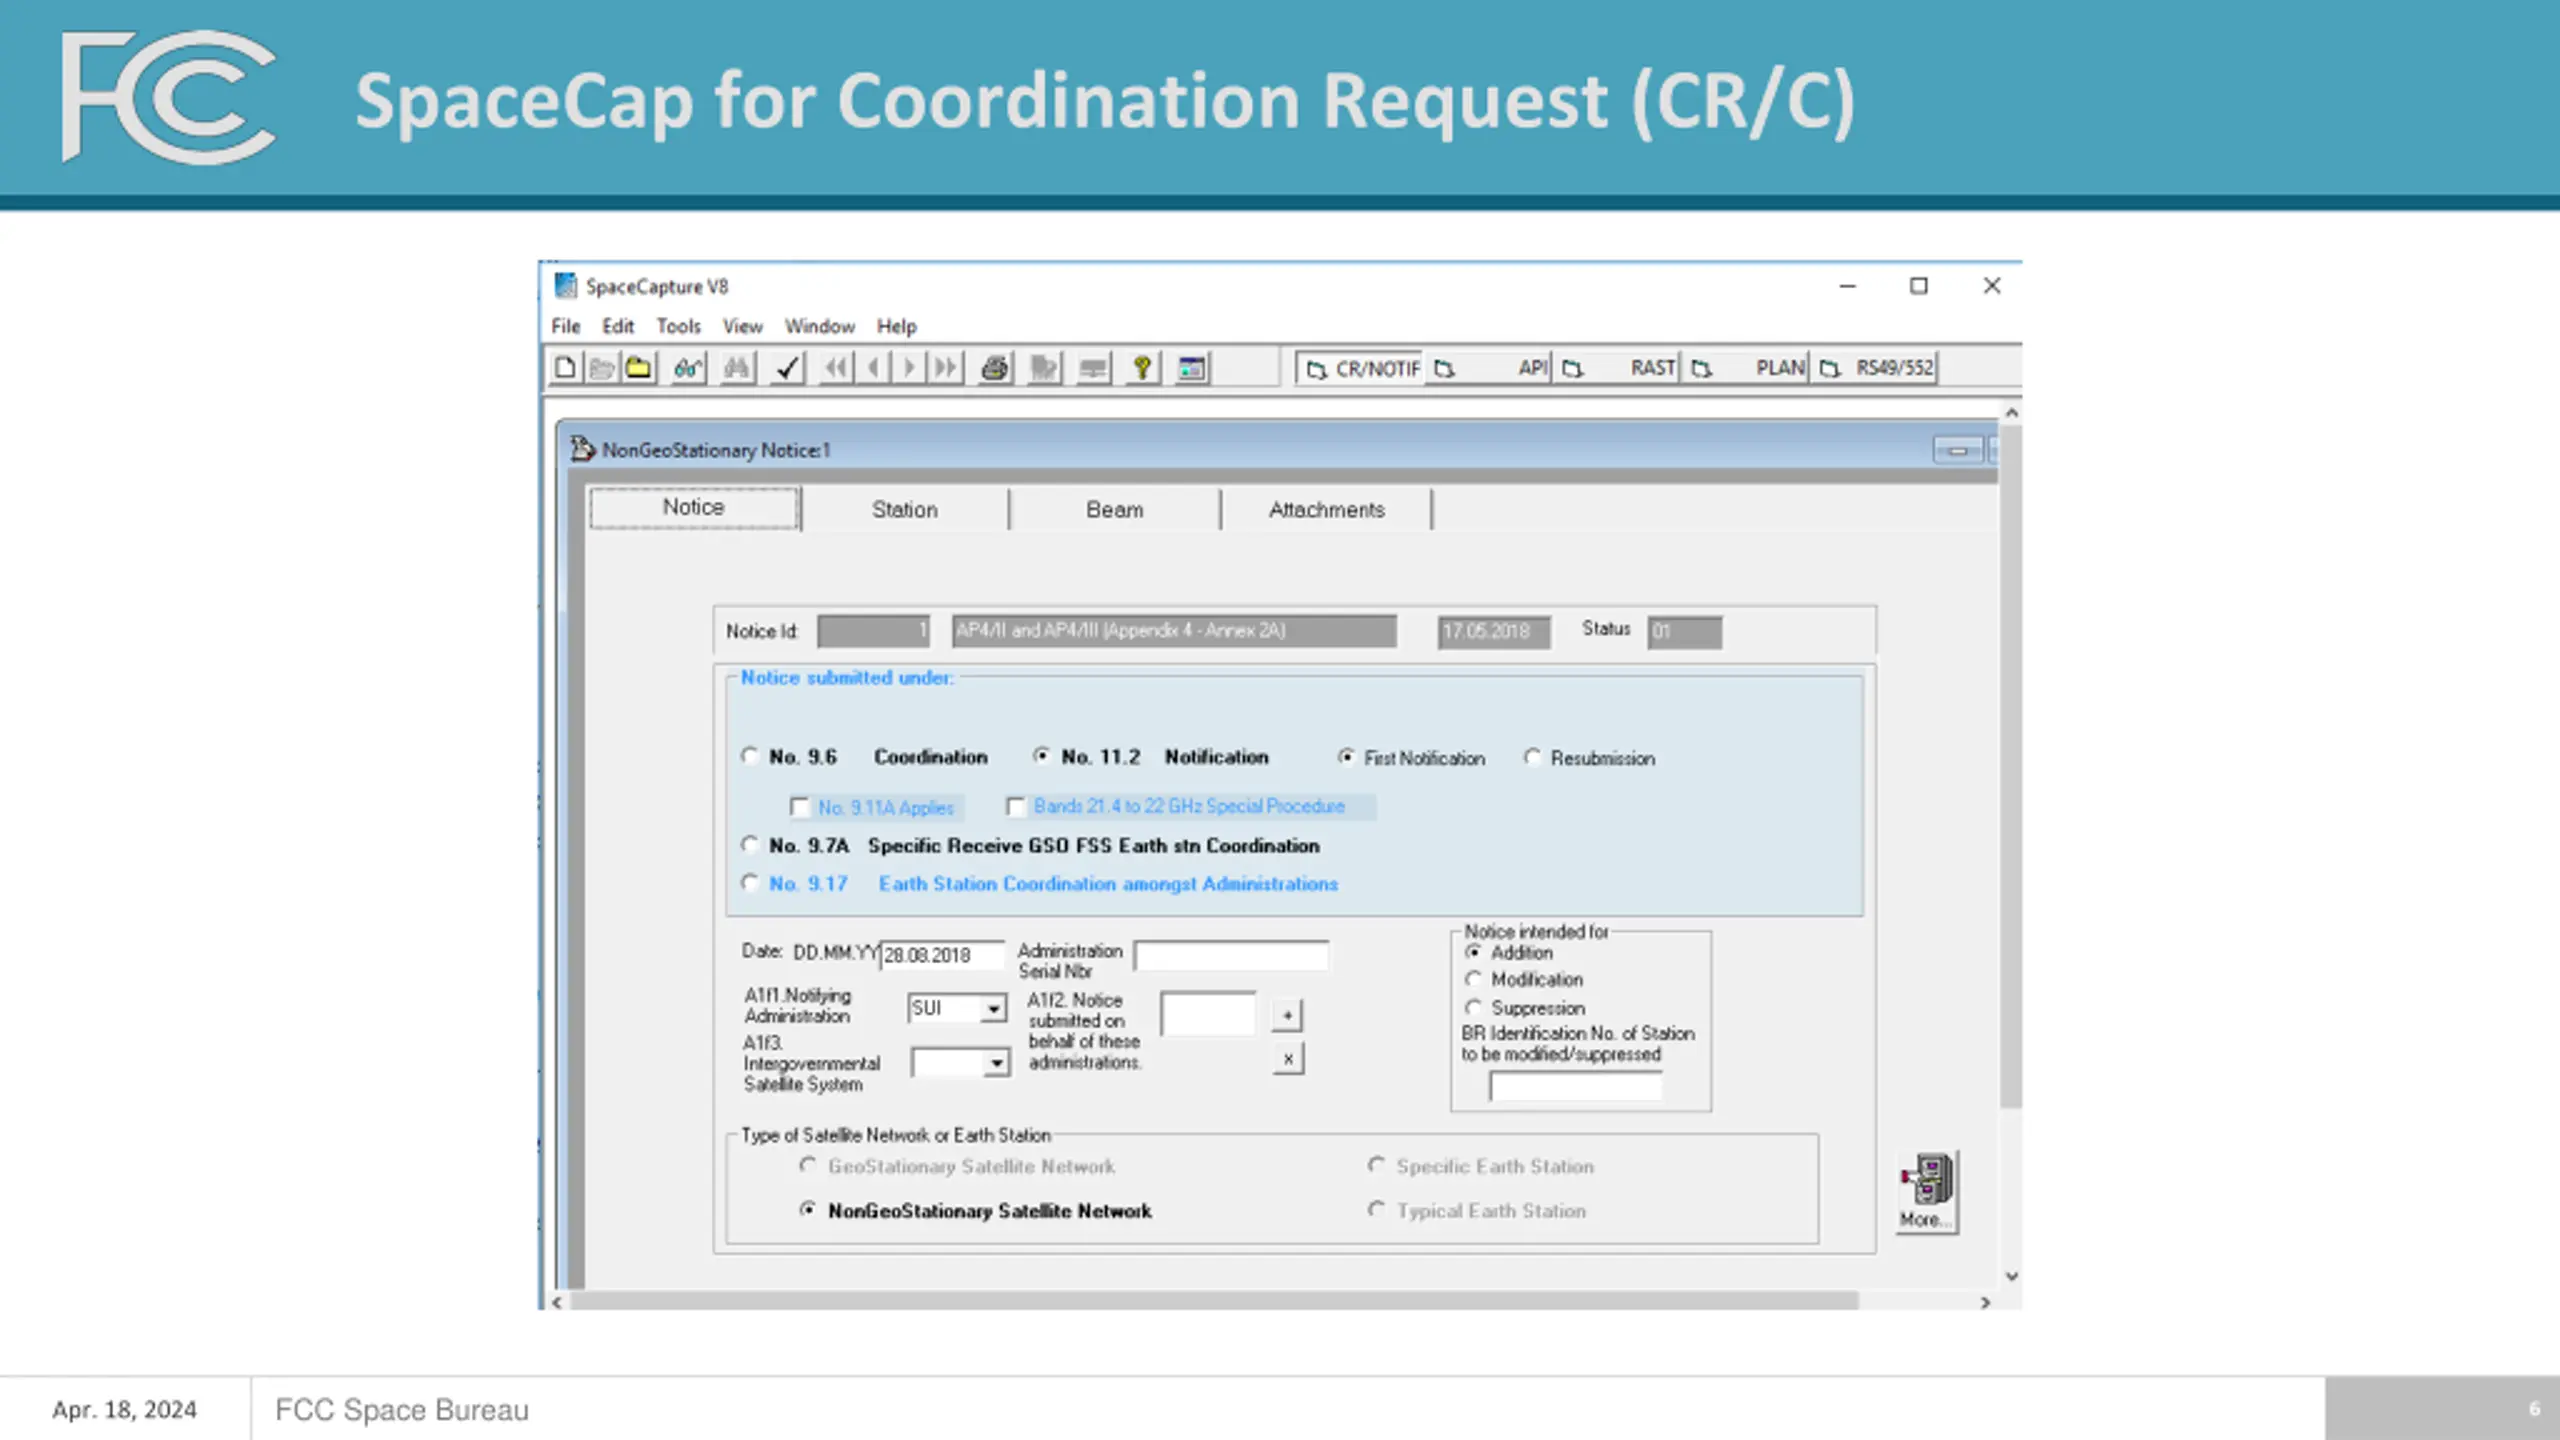Click the checkmark validate icon
Screen dimensions: 2560x1440
[788, 368]
